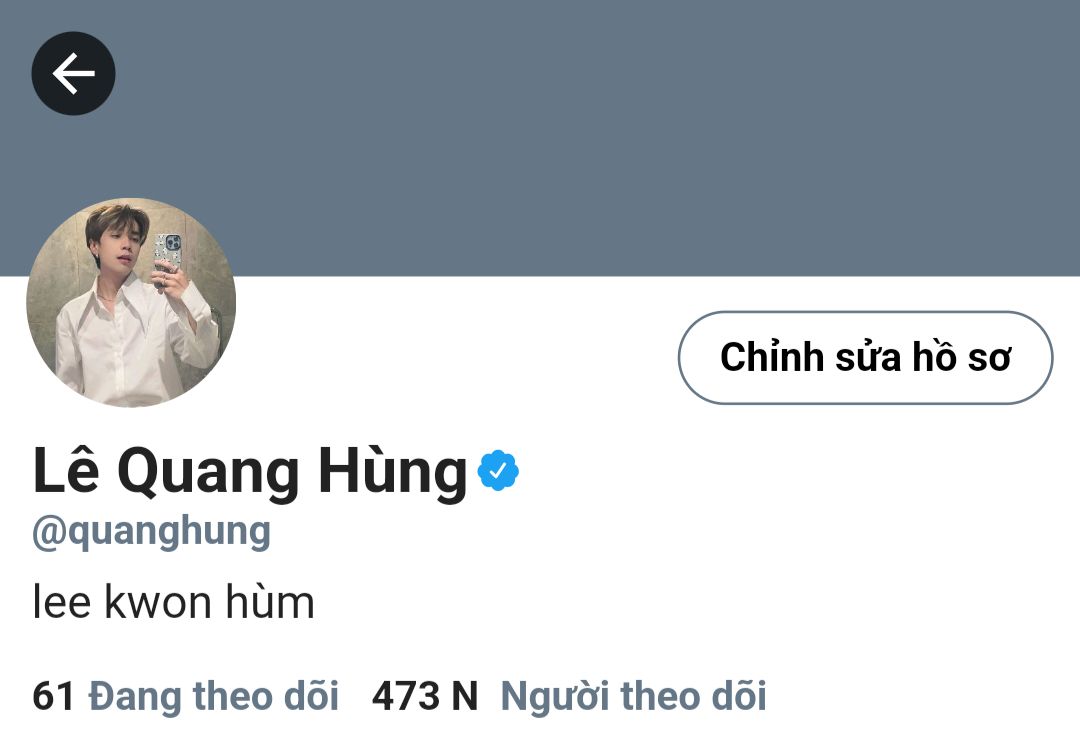
Task: Click the word kwon in bio
Action: (x=158, y=603)
